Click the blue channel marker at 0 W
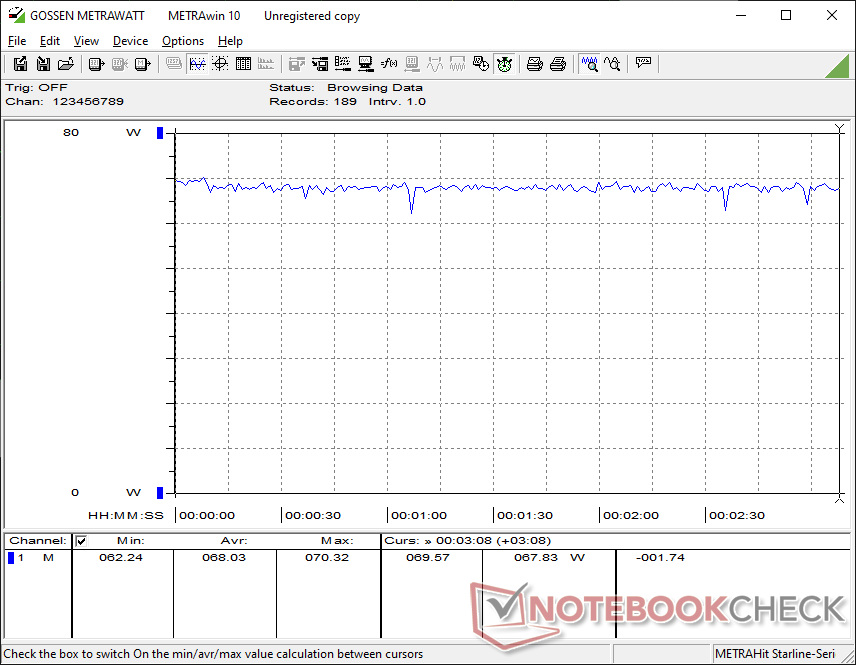 tap(160, 492)
